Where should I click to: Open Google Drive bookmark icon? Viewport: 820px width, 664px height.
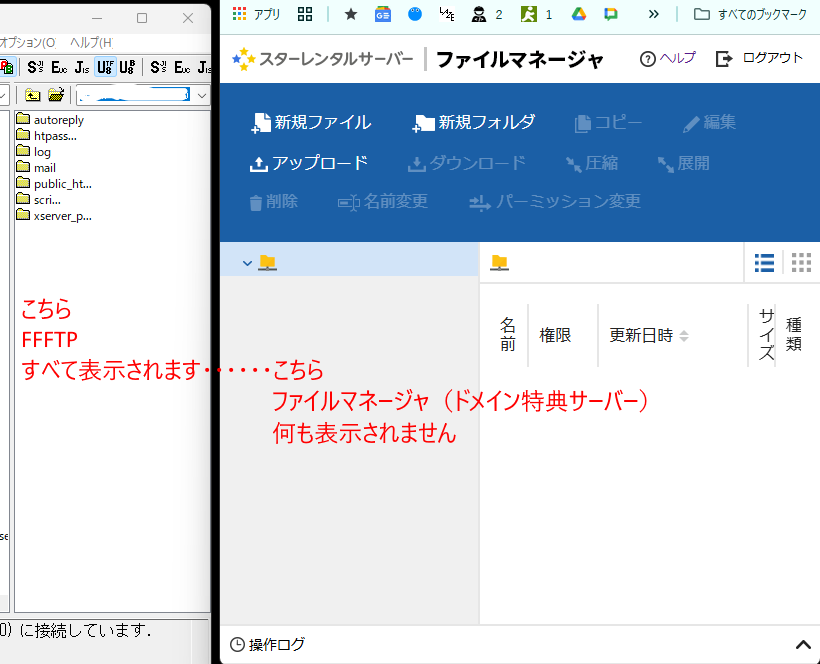point(578,15)
